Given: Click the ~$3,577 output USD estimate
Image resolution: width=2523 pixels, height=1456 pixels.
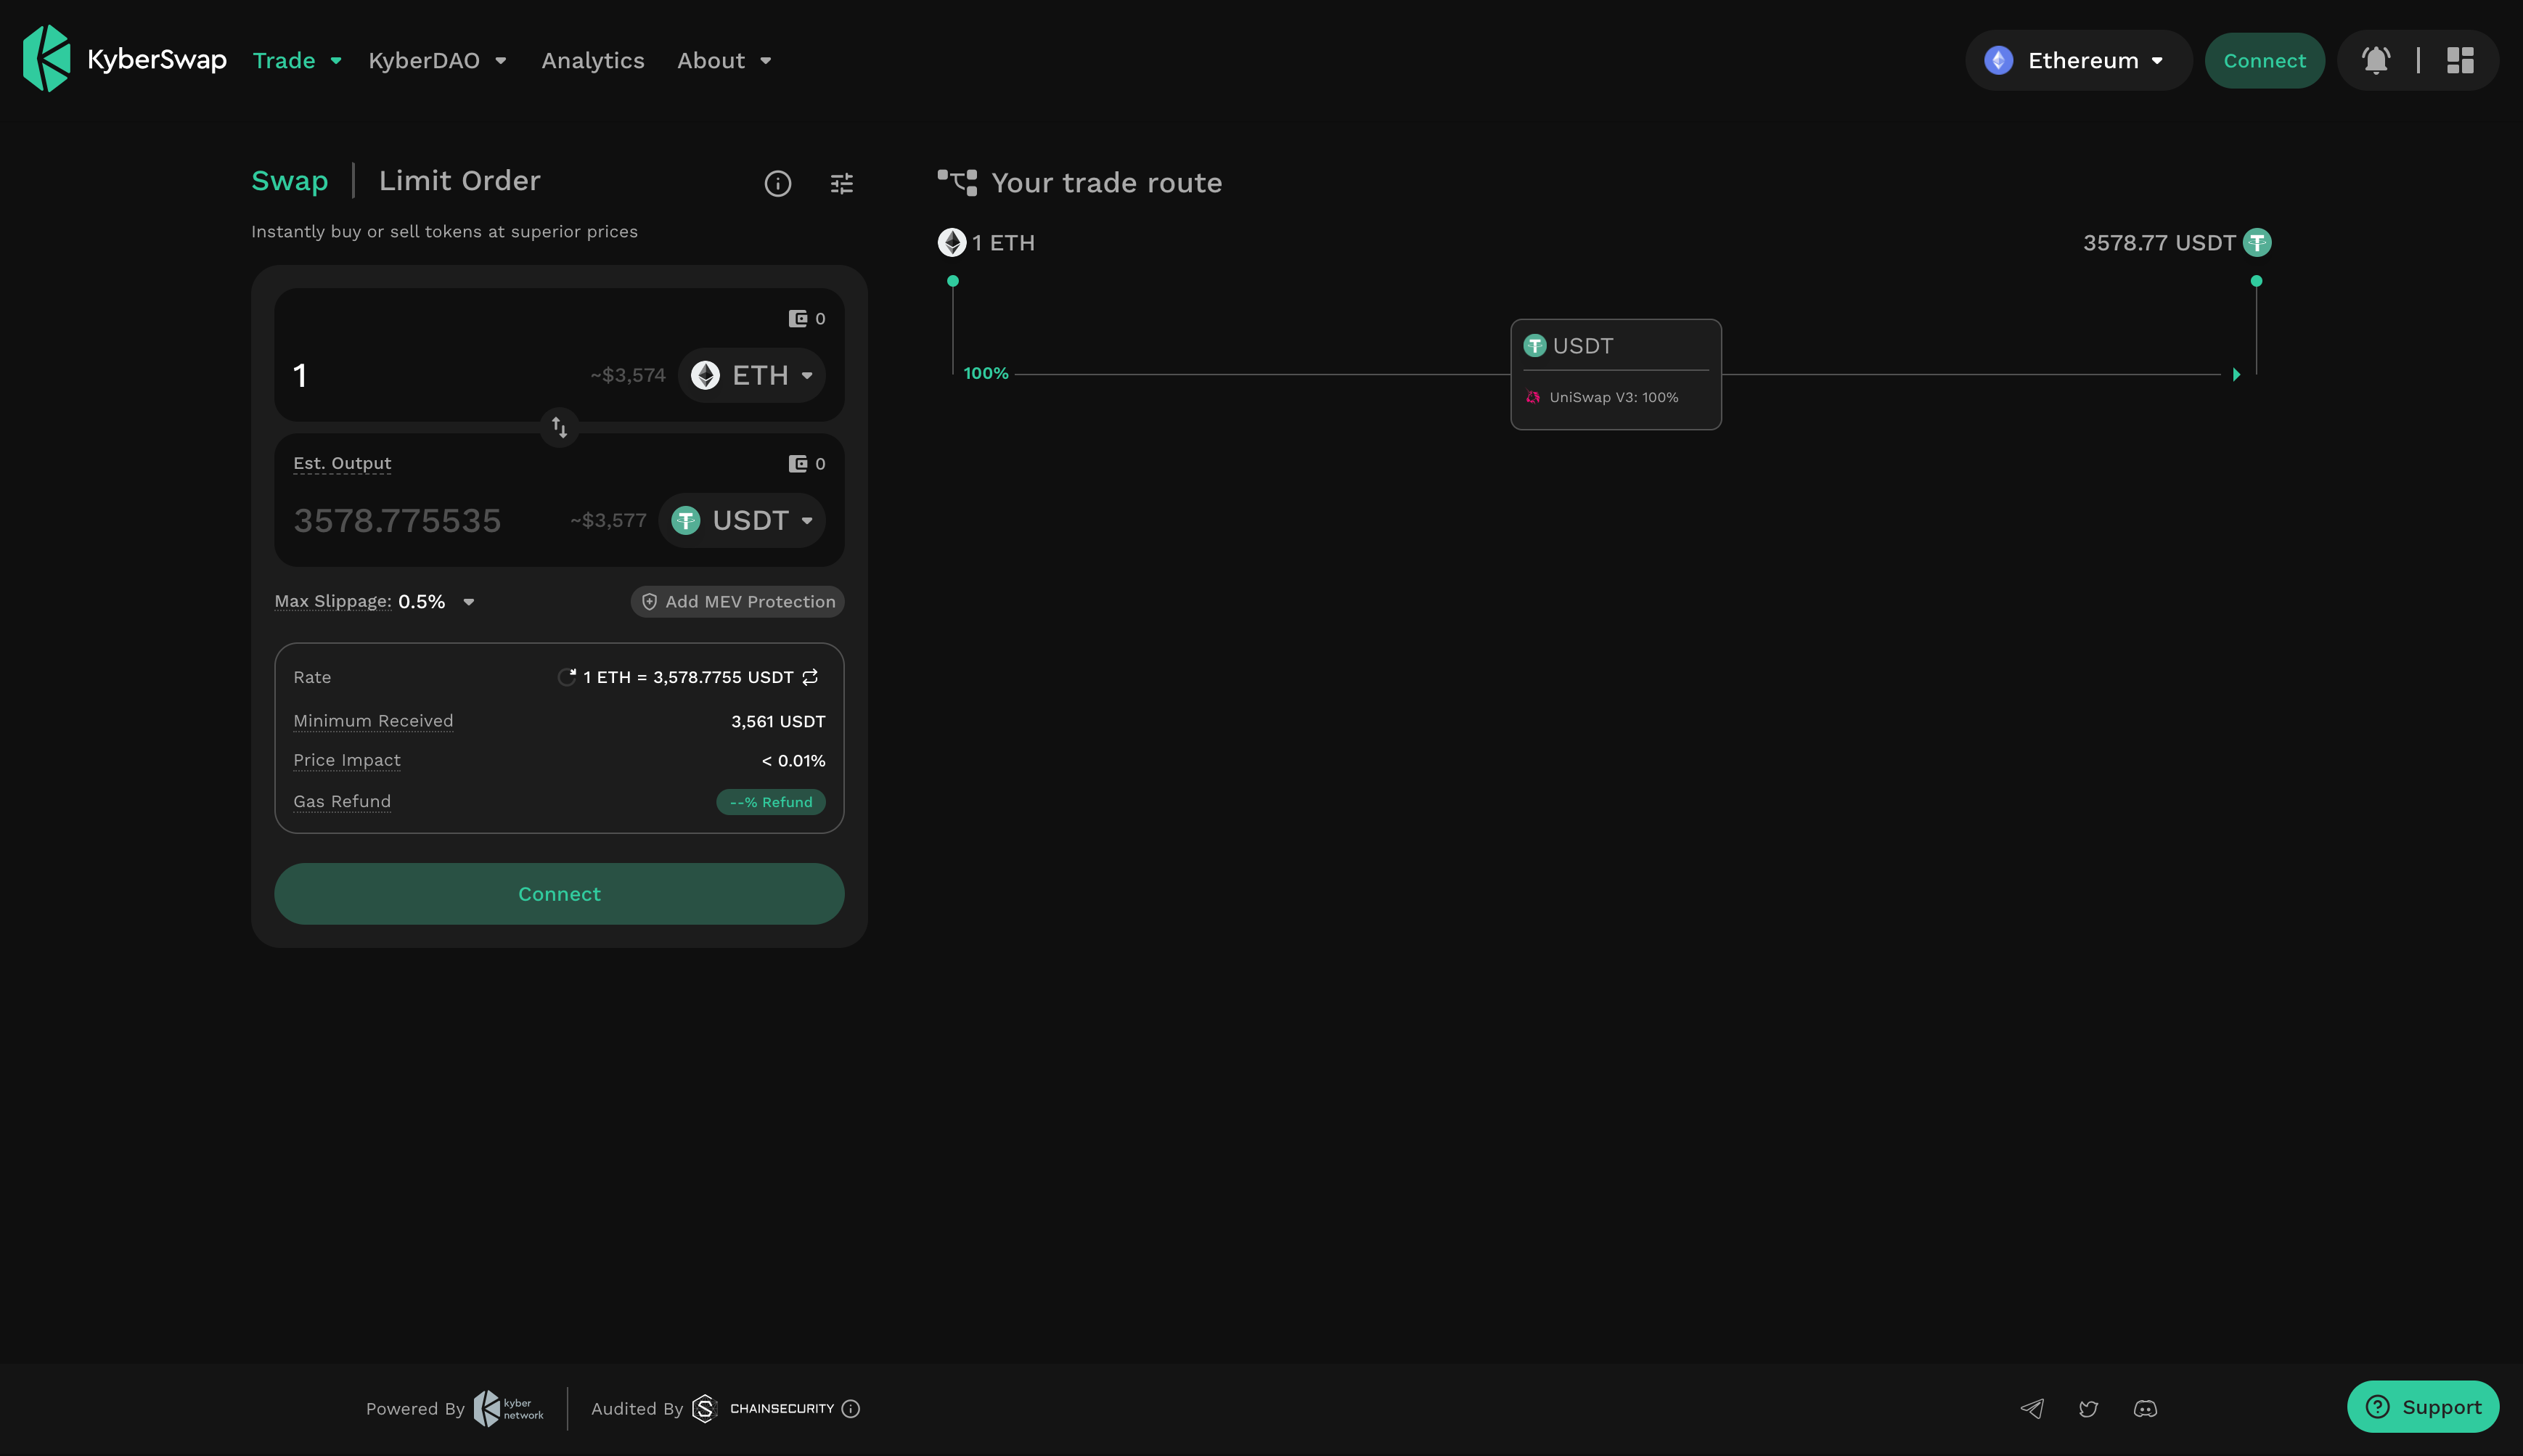Looking at the screenshot, I should pyautogui.click(x=608, y=521).
